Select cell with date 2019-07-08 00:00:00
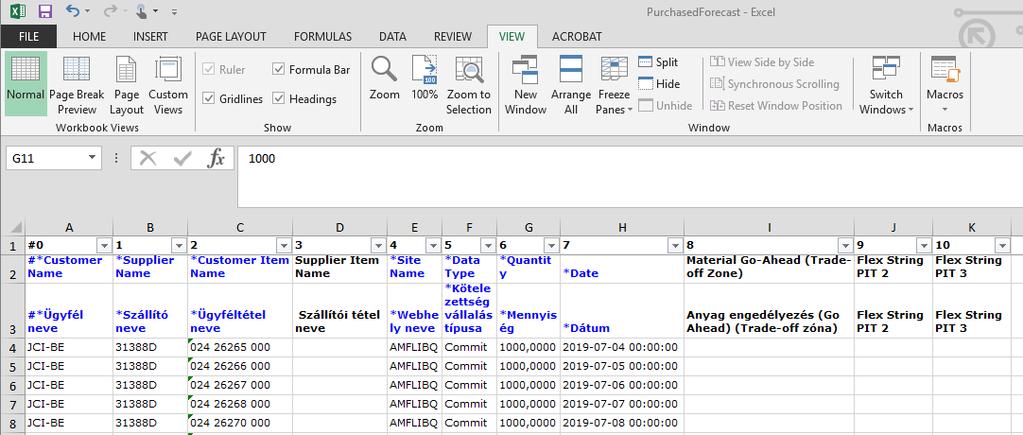1023x435 pixels. pyautogui.click(x=622, y=423)
